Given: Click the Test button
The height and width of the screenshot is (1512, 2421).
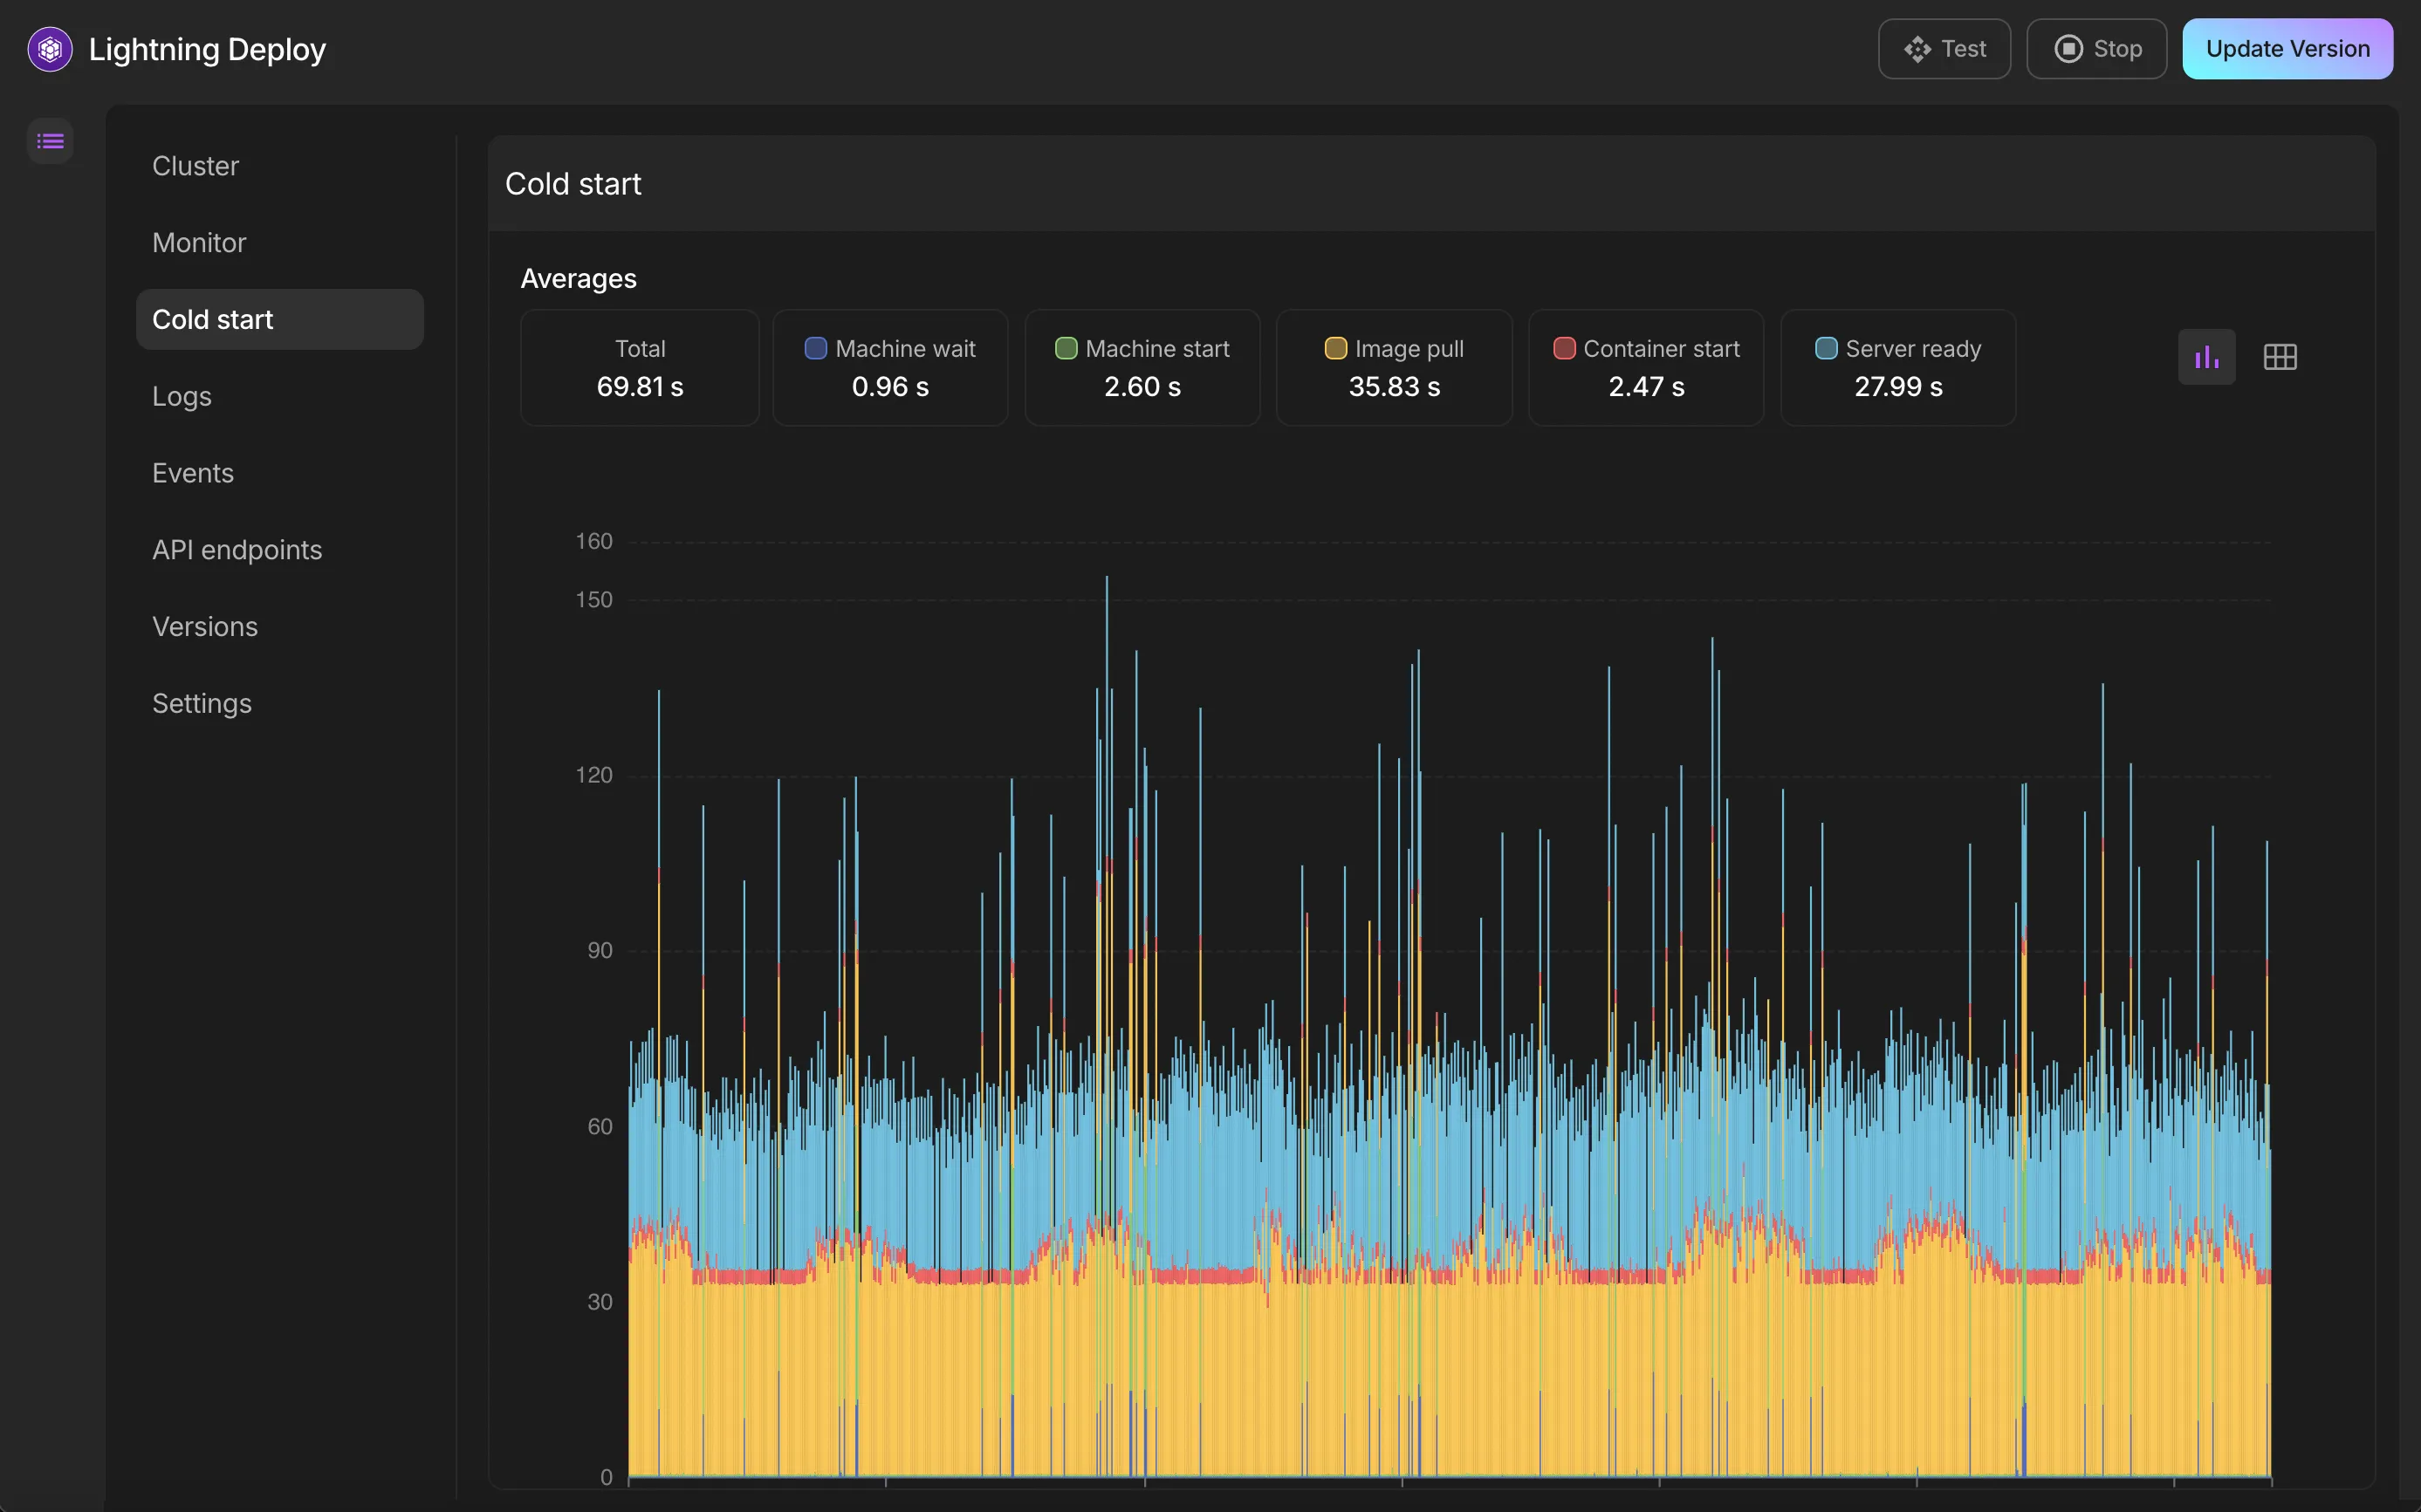Looking at the screenshot, I should point(1943,49).
